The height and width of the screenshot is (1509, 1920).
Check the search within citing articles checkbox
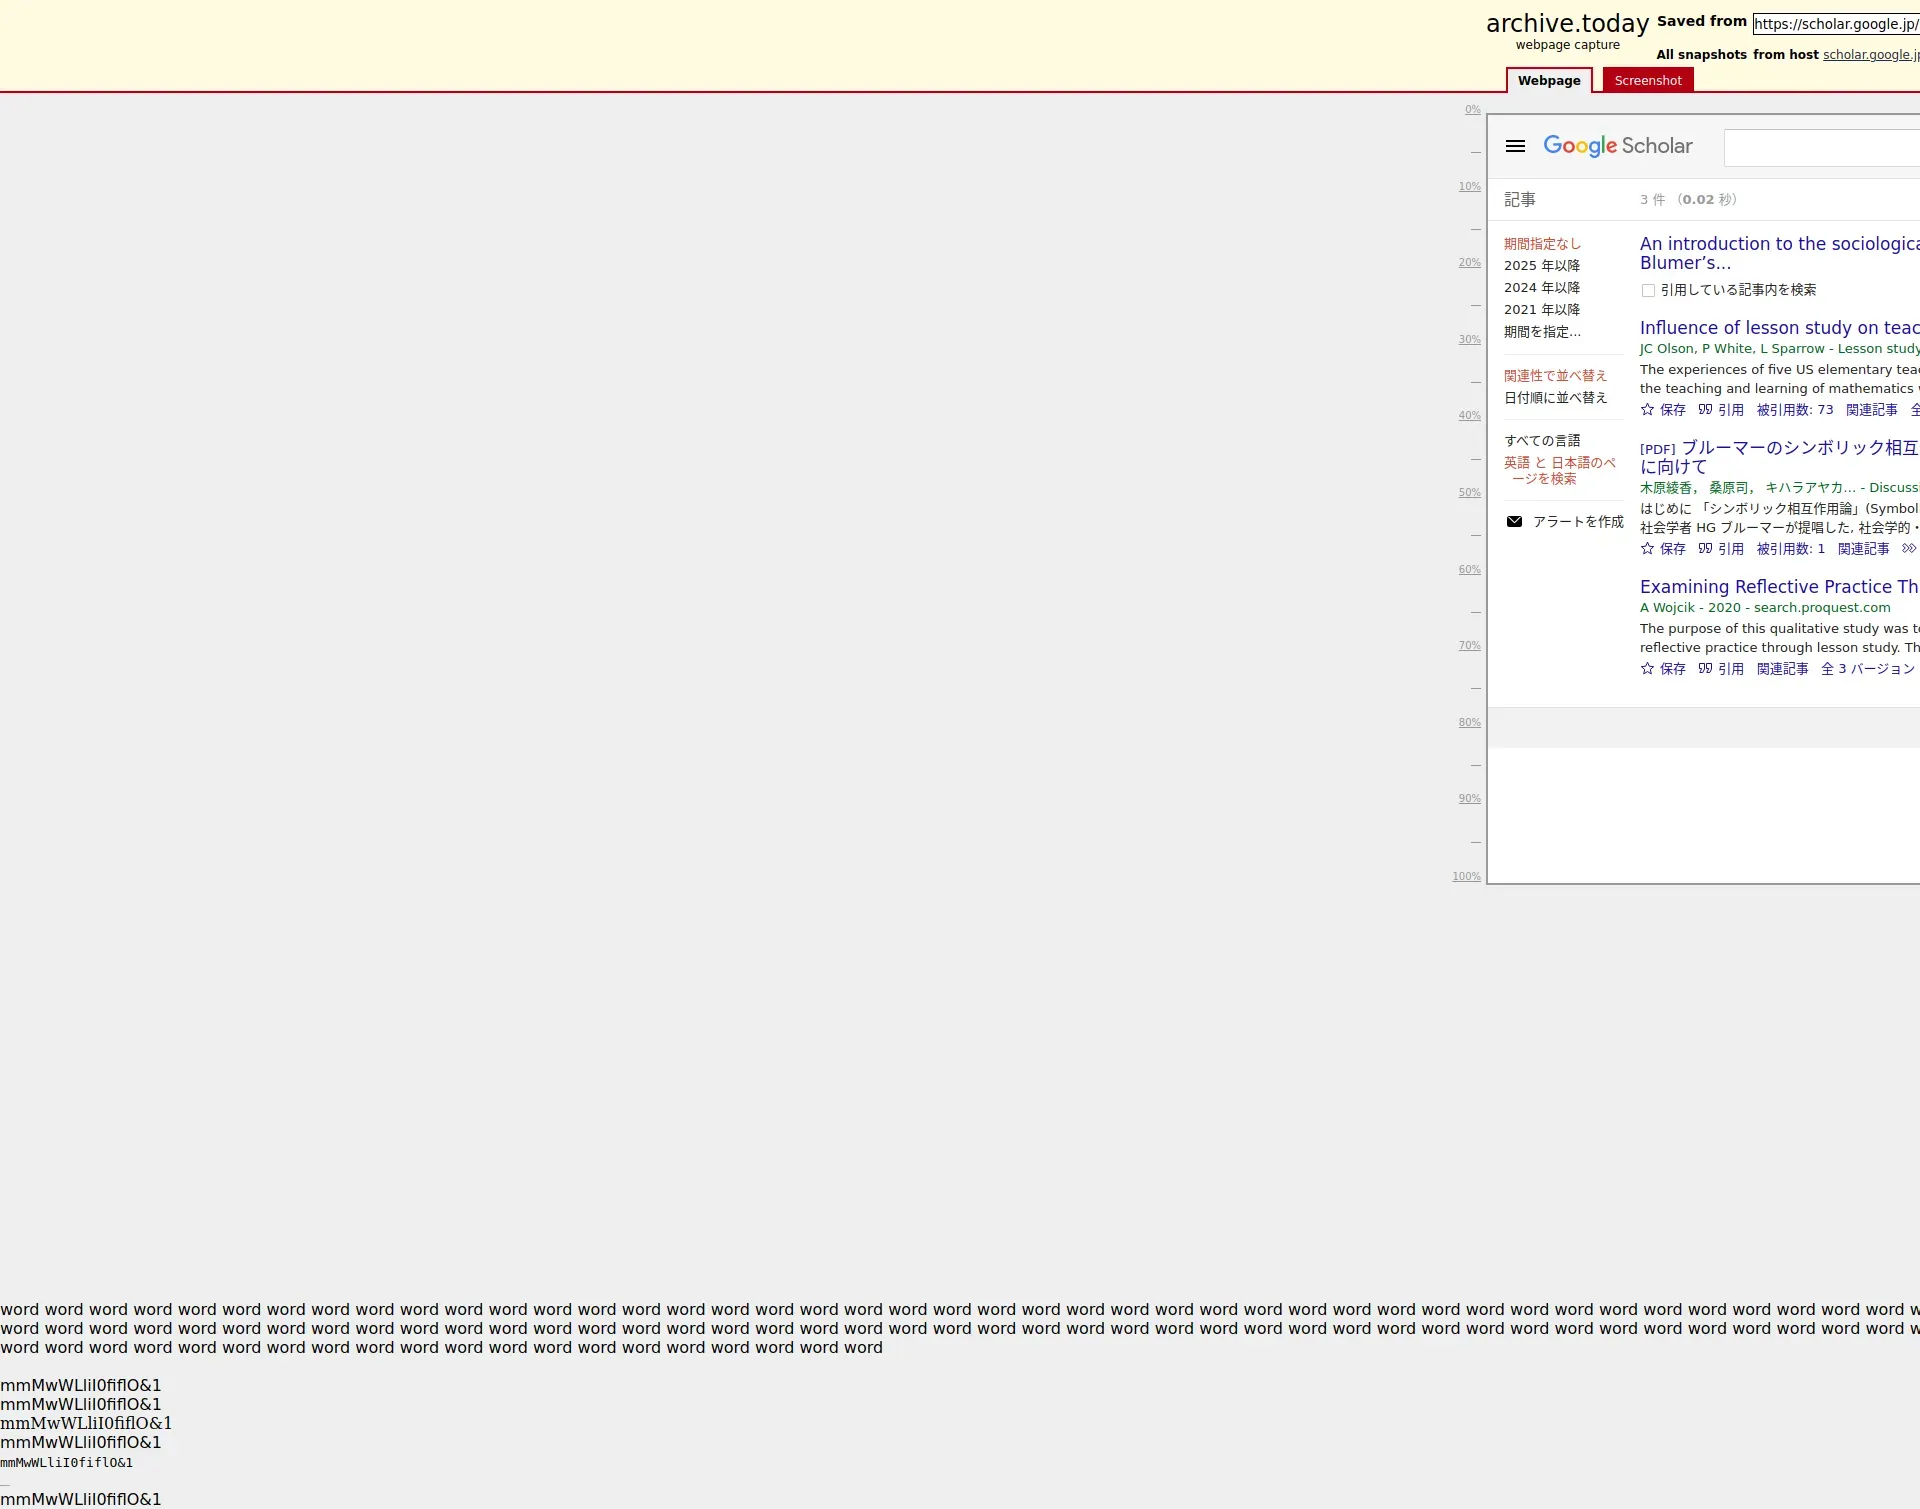[1648, 291]
